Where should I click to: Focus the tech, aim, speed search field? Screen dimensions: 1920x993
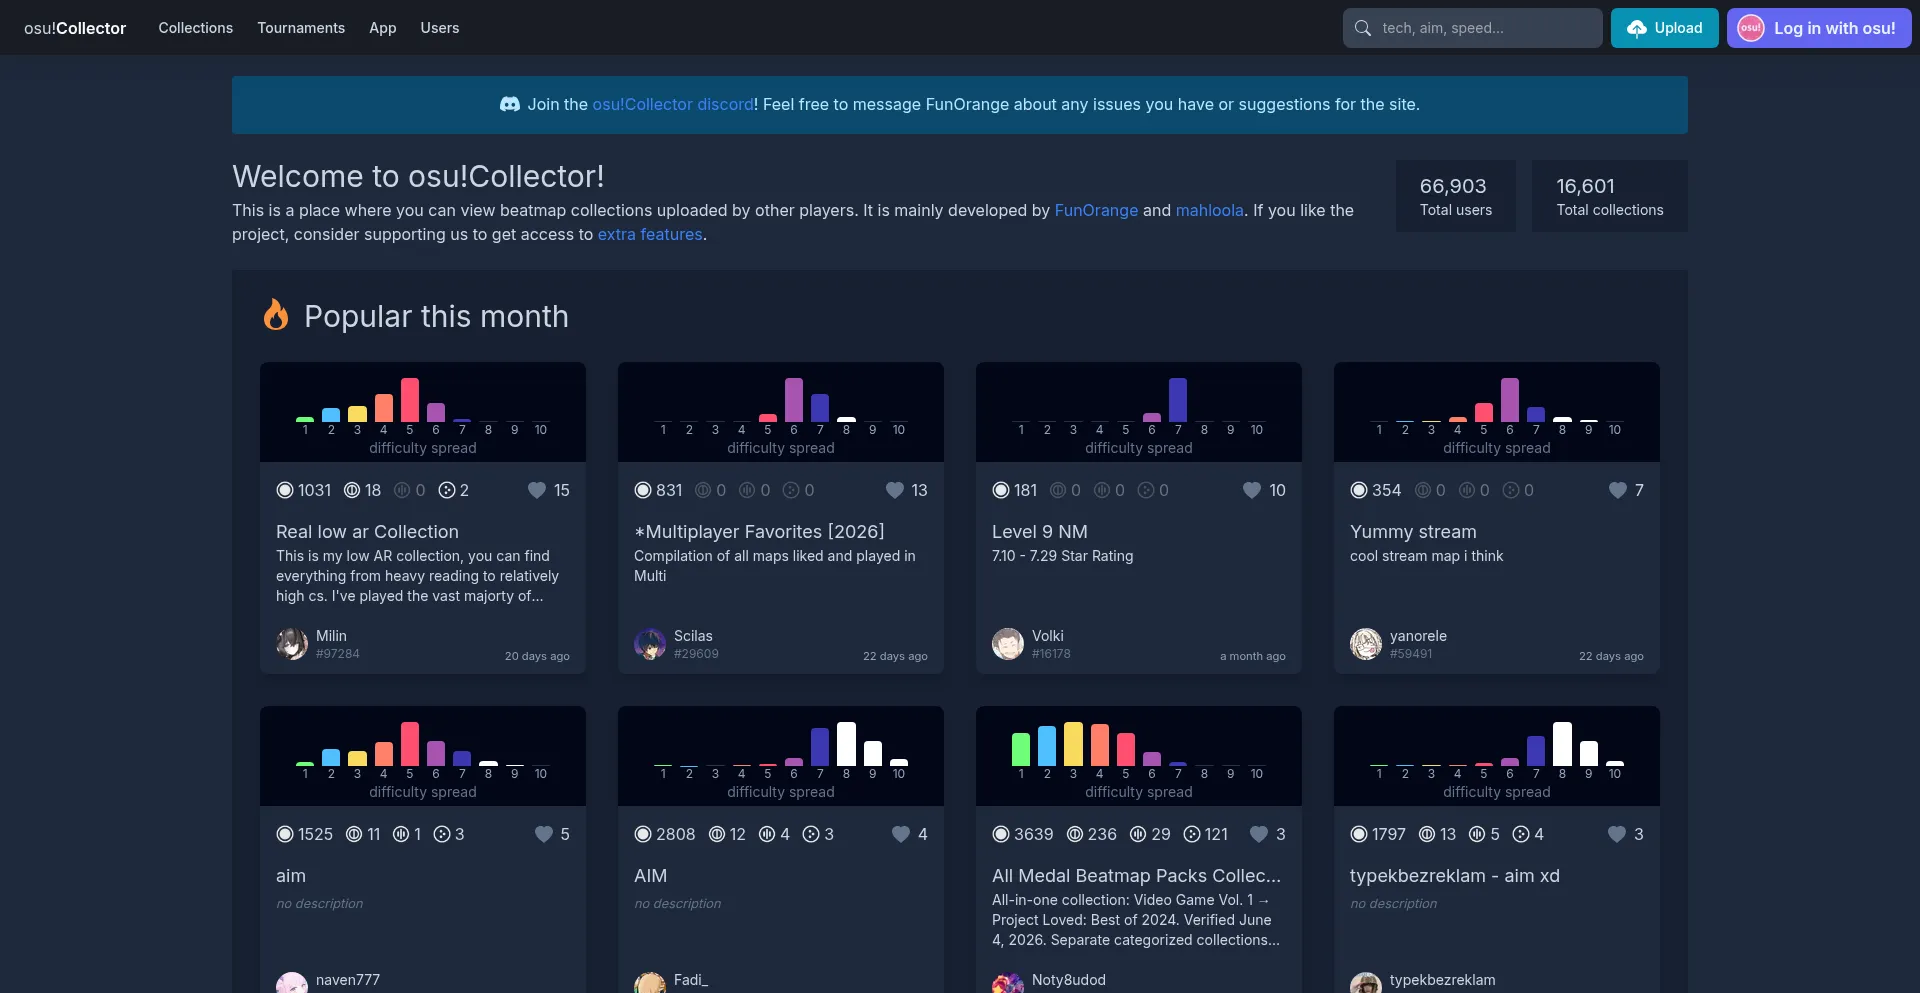click(x=1472, y=28)
